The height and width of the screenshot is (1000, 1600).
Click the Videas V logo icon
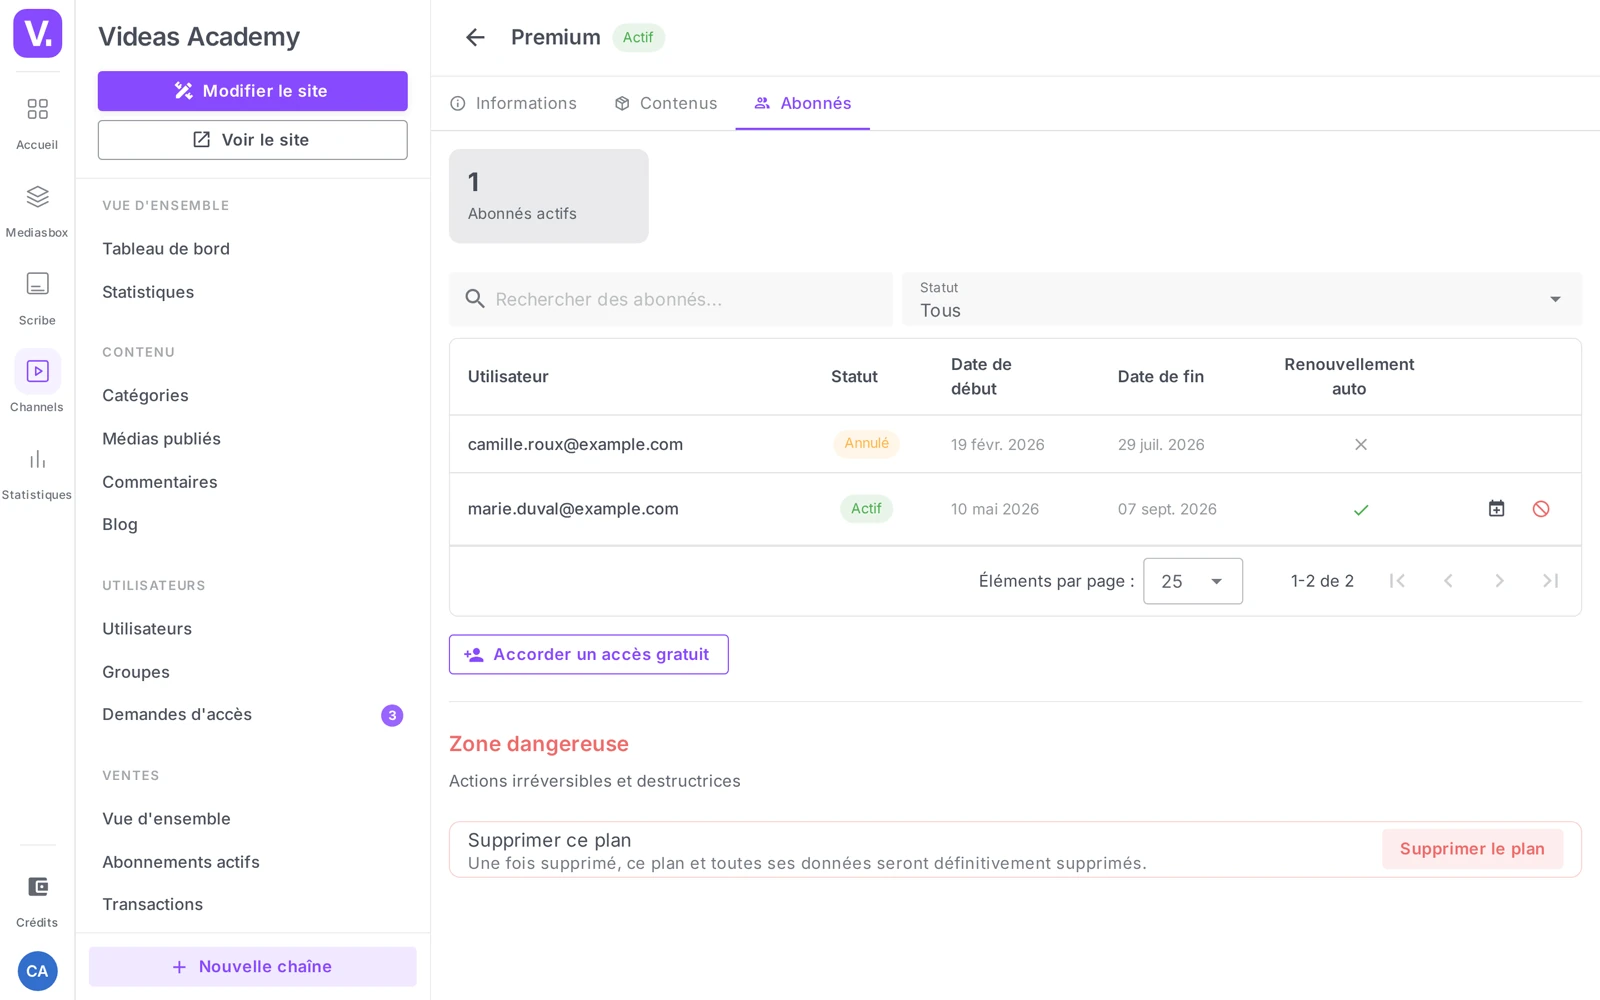coord(37,33)
